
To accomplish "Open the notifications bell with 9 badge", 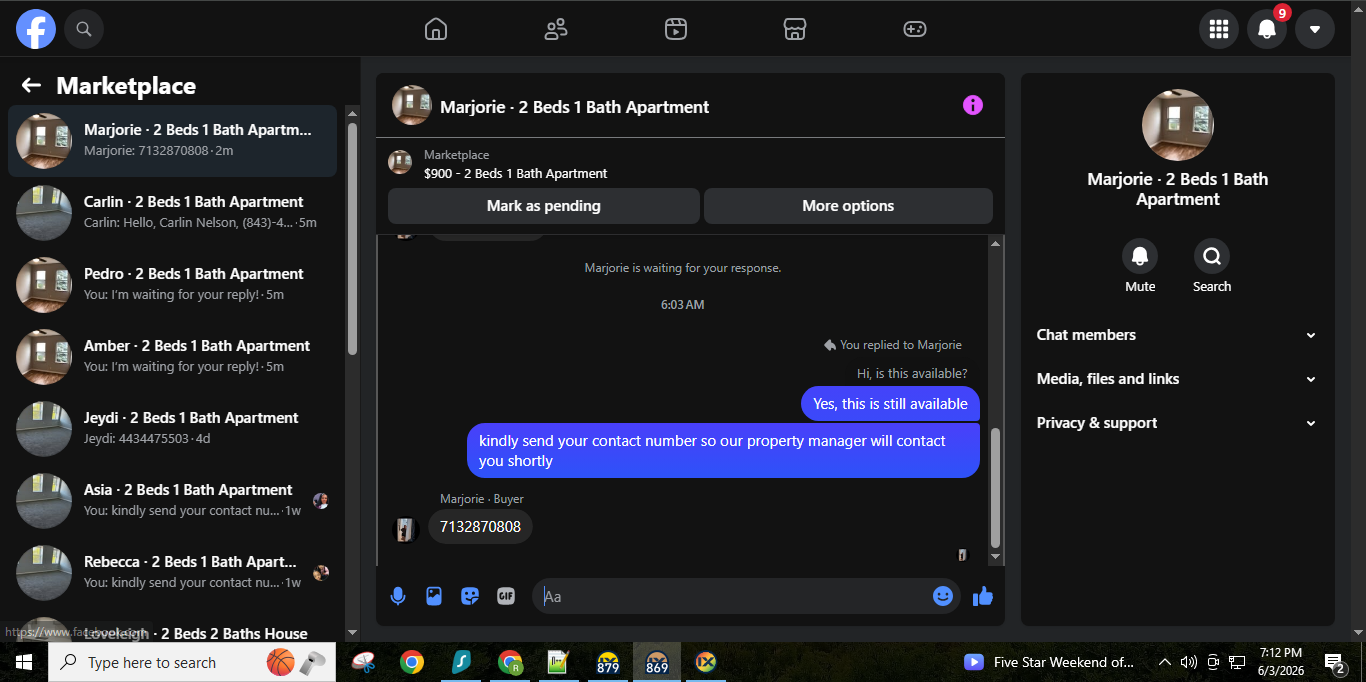I will [x=1267, y=29].
